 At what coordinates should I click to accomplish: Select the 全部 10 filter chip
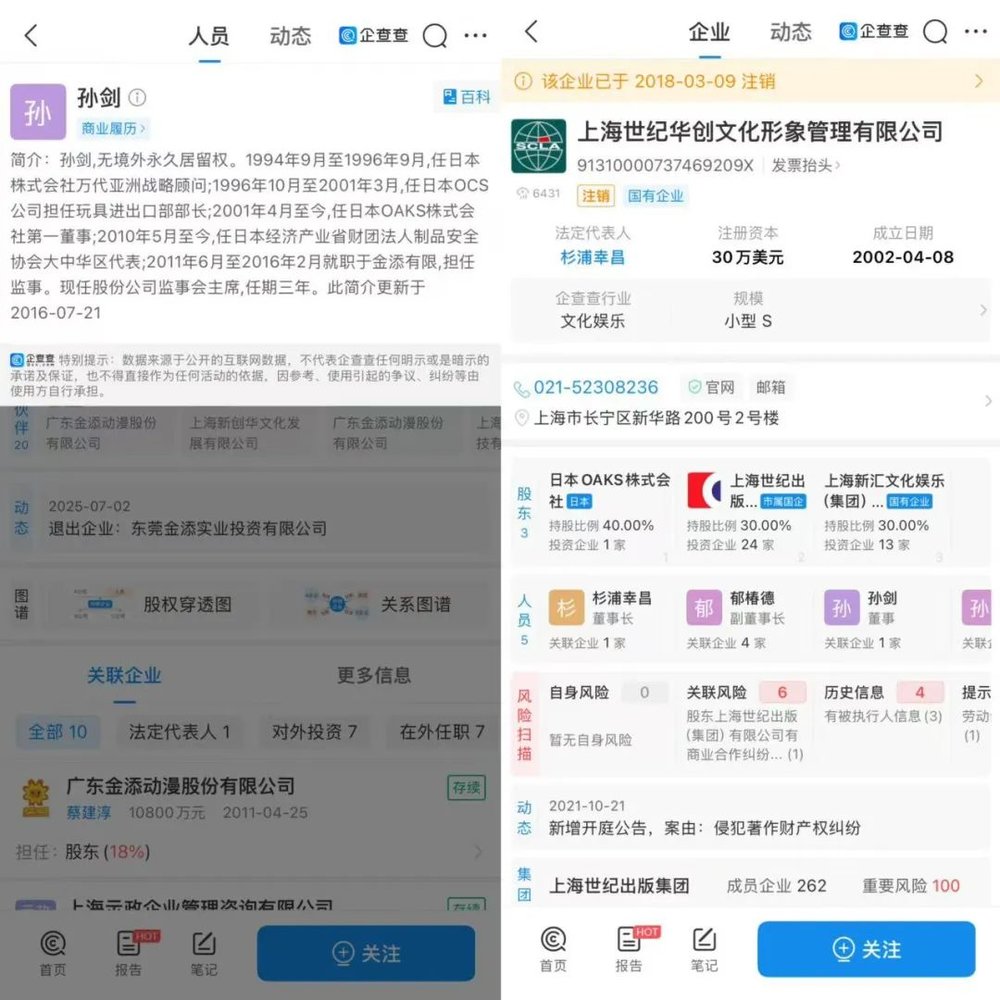click(x=57, y=732)
